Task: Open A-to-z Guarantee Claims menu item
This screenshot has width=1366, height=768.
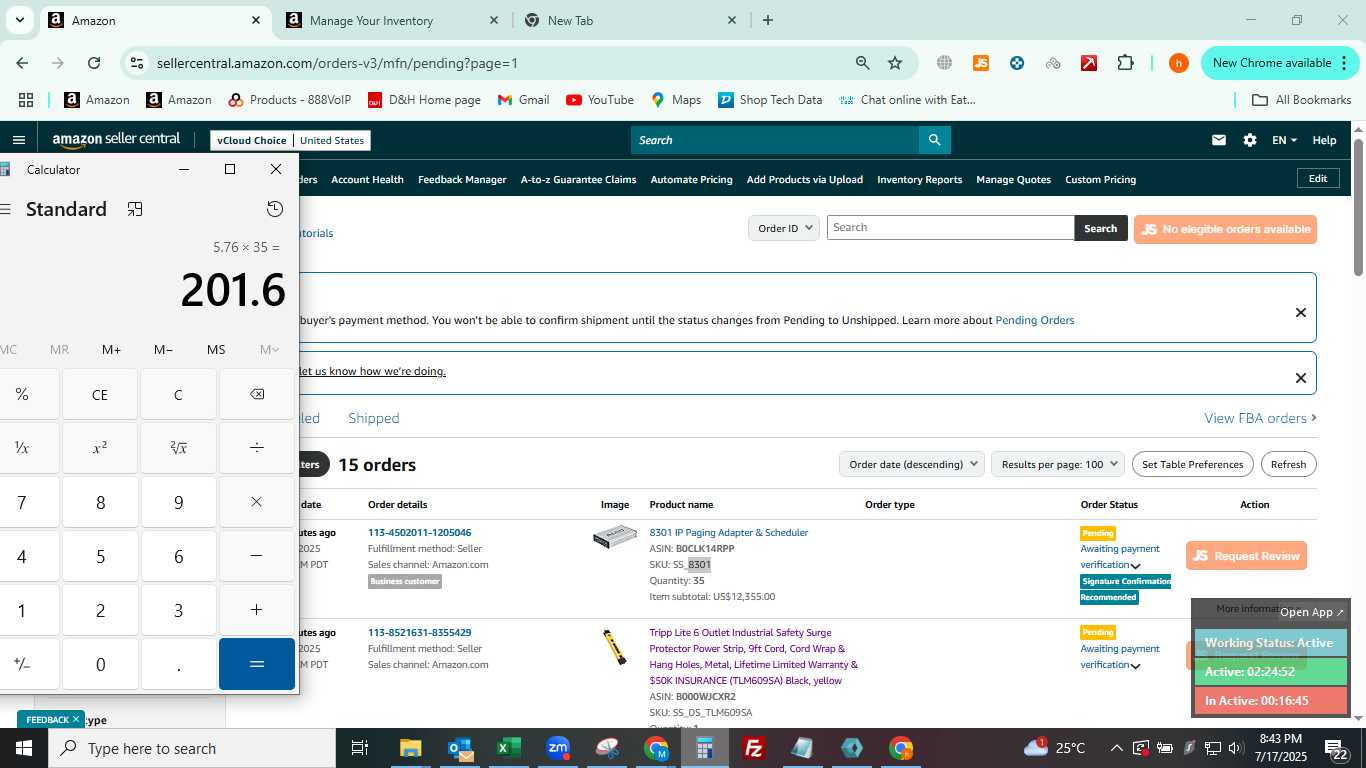Action: click(578, 180)
